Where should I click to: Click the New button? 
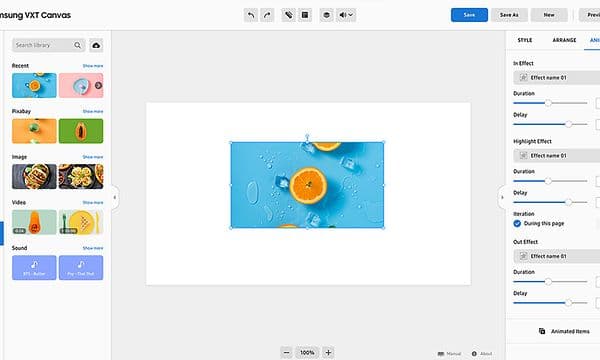pyautogui.click(x=549, y=15)
